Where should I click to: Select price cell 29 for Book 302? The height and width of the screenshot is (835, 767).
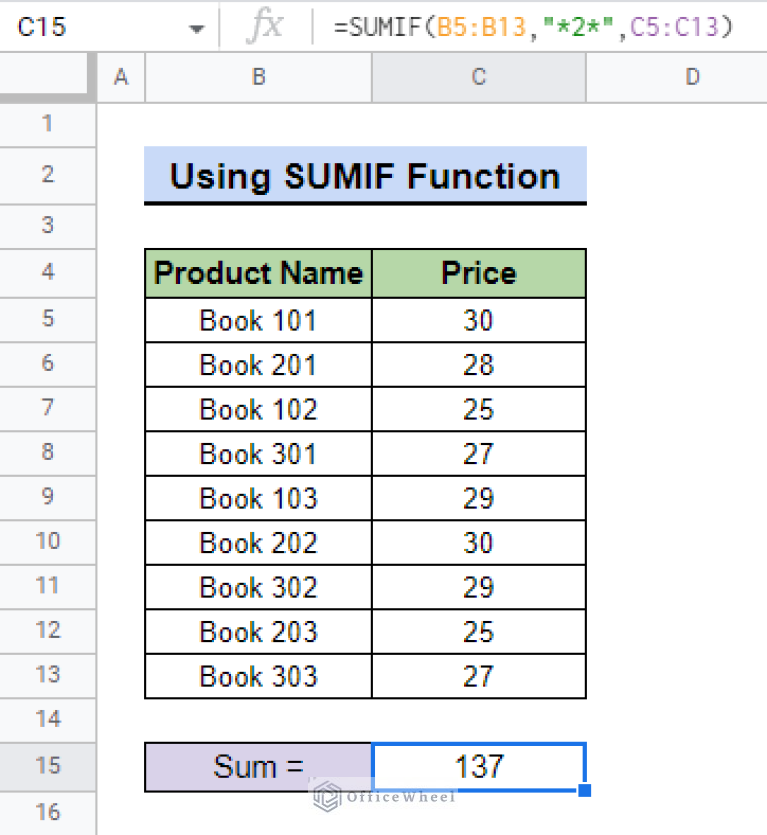pyautogui.click(x=479, y=587)
